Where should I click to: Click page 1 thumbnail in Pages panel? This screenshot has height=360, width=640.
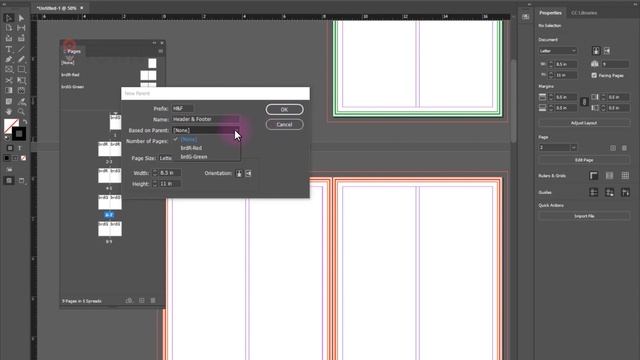(x=115, y=122)
